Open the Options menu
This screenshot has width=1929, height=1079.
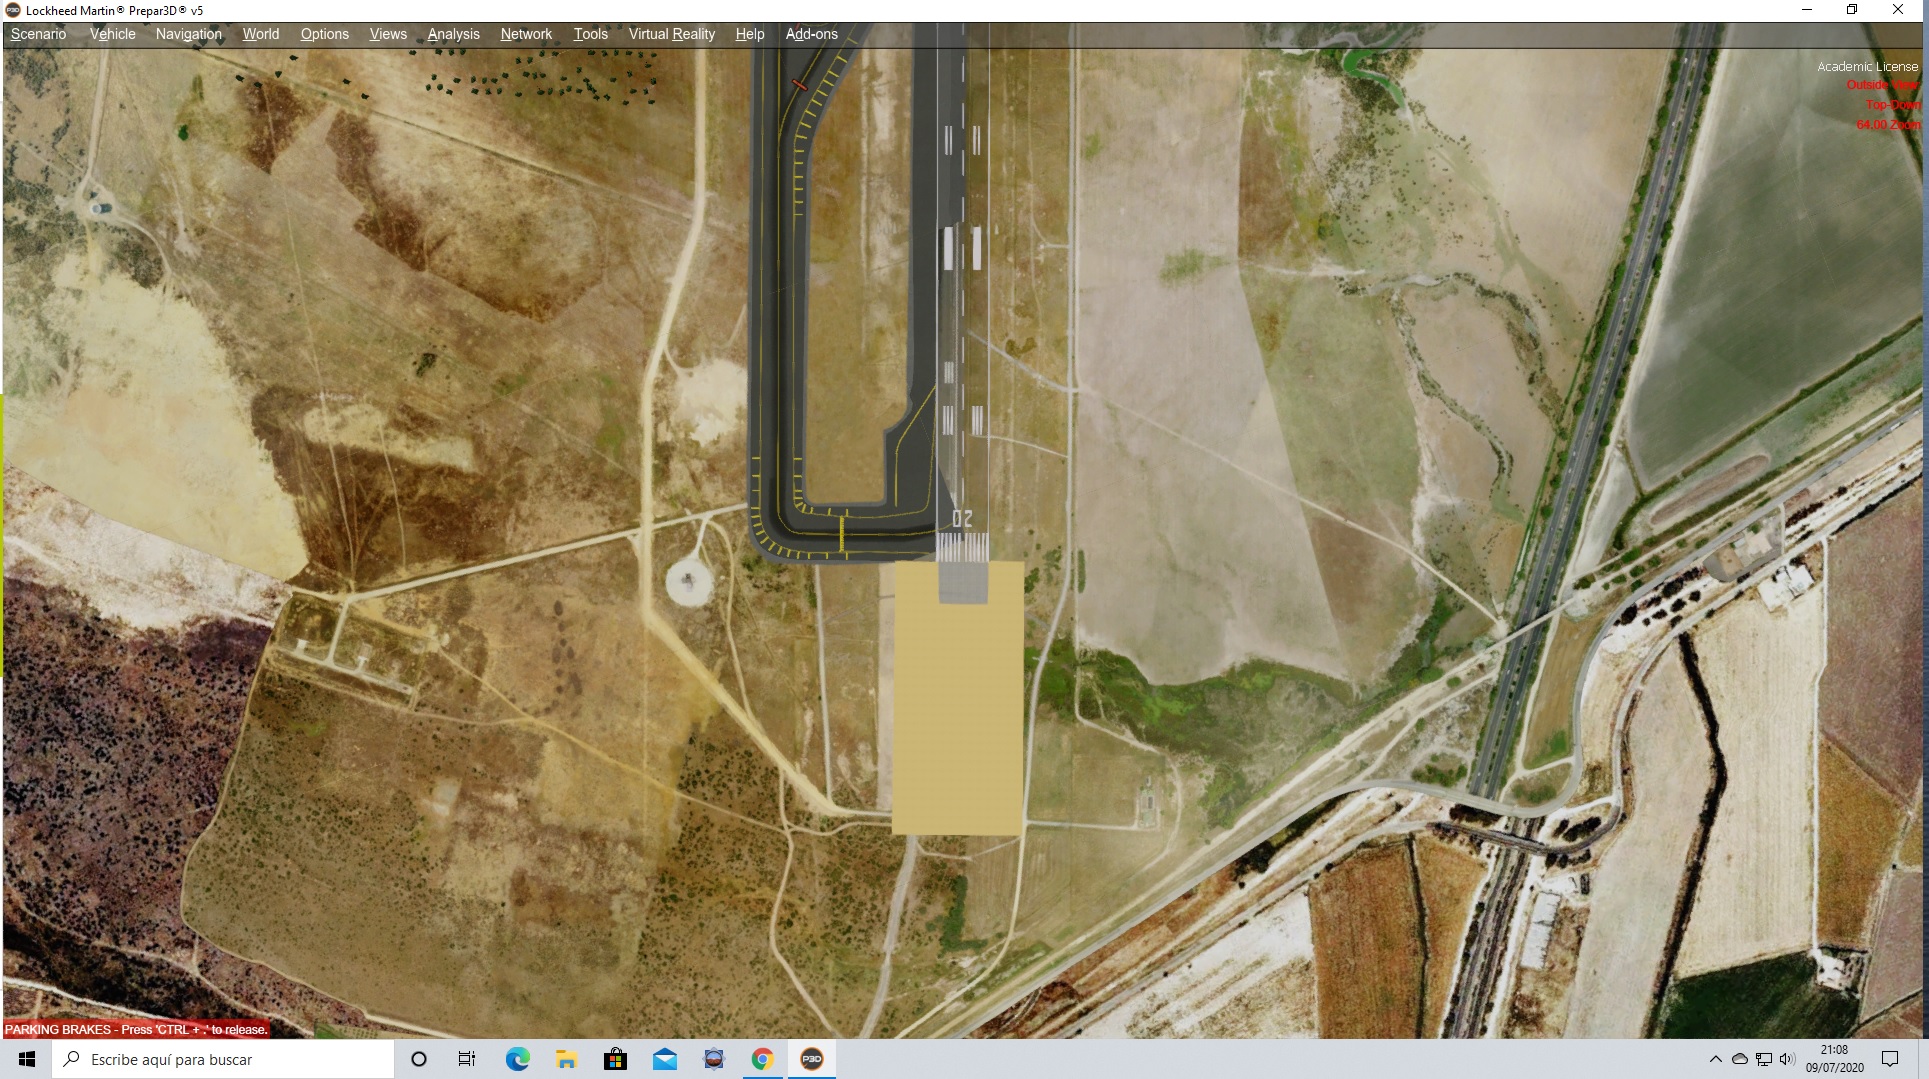coord(324,34)
